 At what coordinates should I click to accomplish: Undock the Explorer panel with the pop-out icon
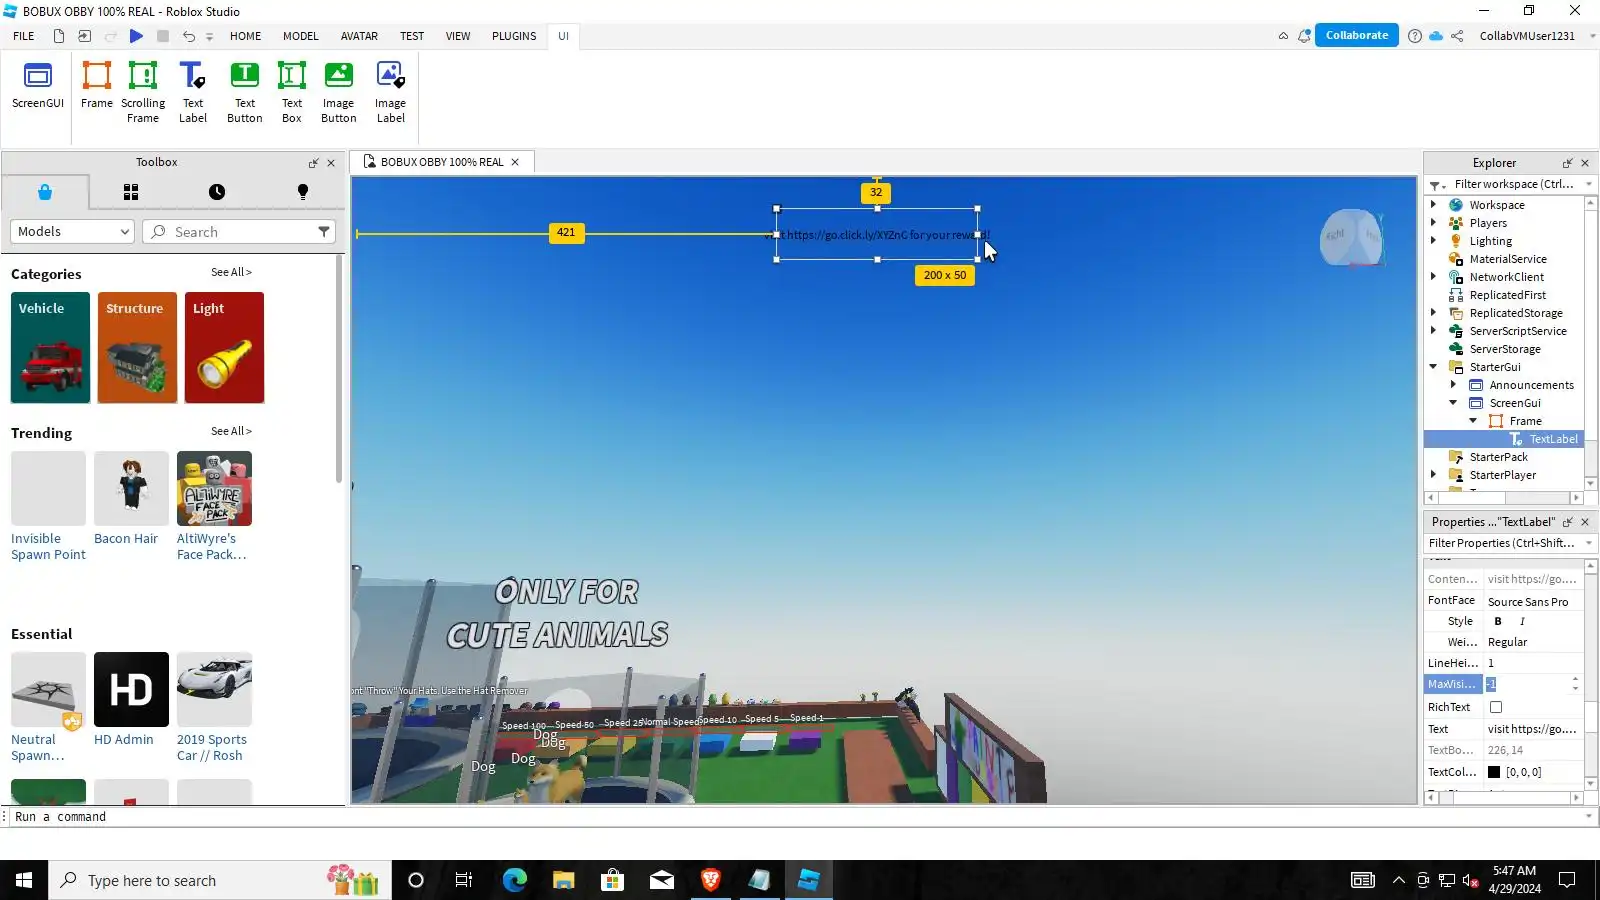(x=1567, y=163)
